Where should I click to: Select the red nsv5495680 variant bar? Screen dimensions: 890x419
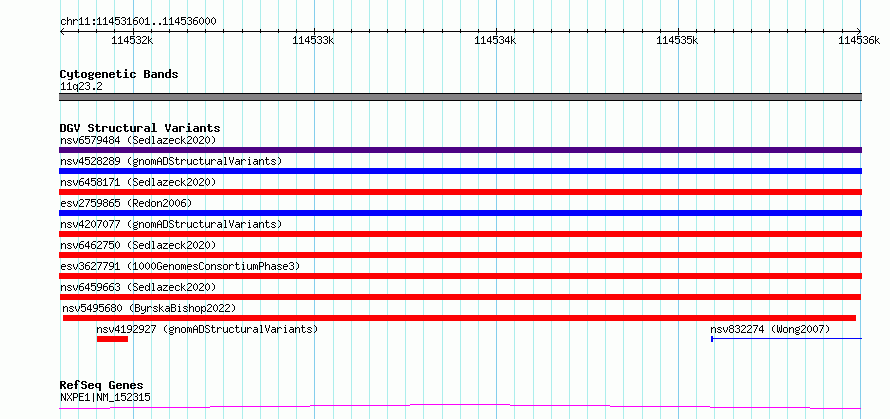click(x=459, y=318)
